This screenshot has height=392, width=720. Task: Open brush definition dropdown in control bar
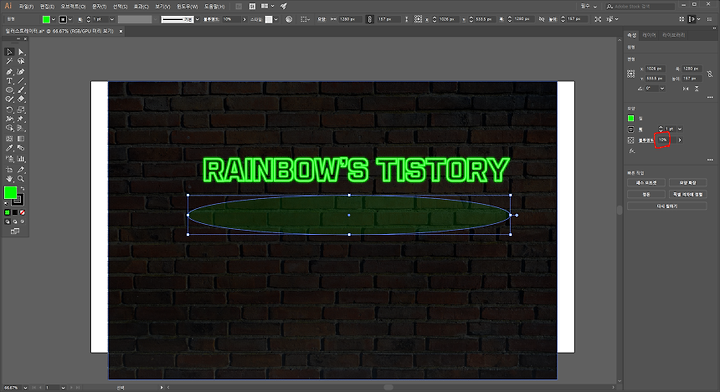[x=197, y=19]
